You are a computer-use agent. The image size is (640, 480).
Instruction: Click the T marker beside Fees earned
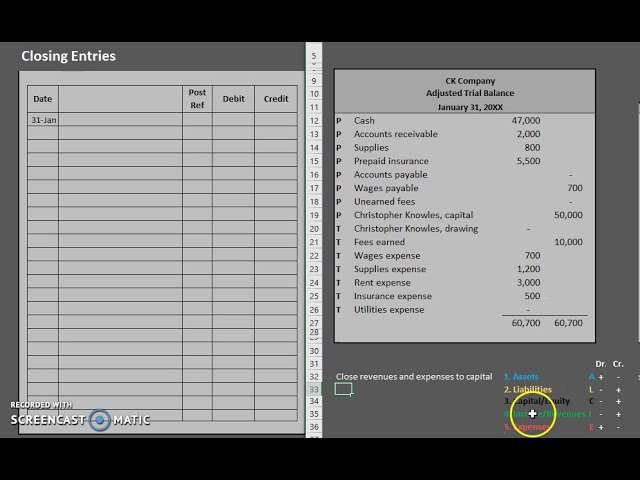click(338, 242)
